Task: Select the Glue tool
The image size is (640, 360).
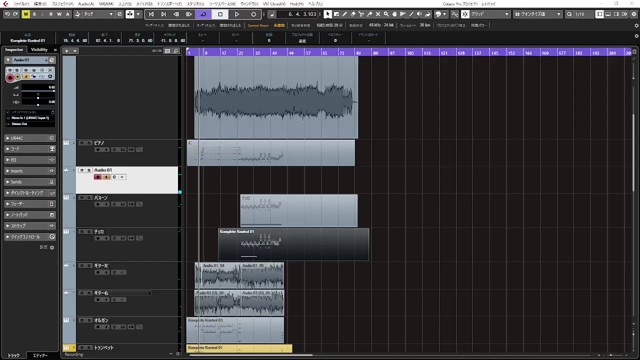Action: click(x=369, y=14)
